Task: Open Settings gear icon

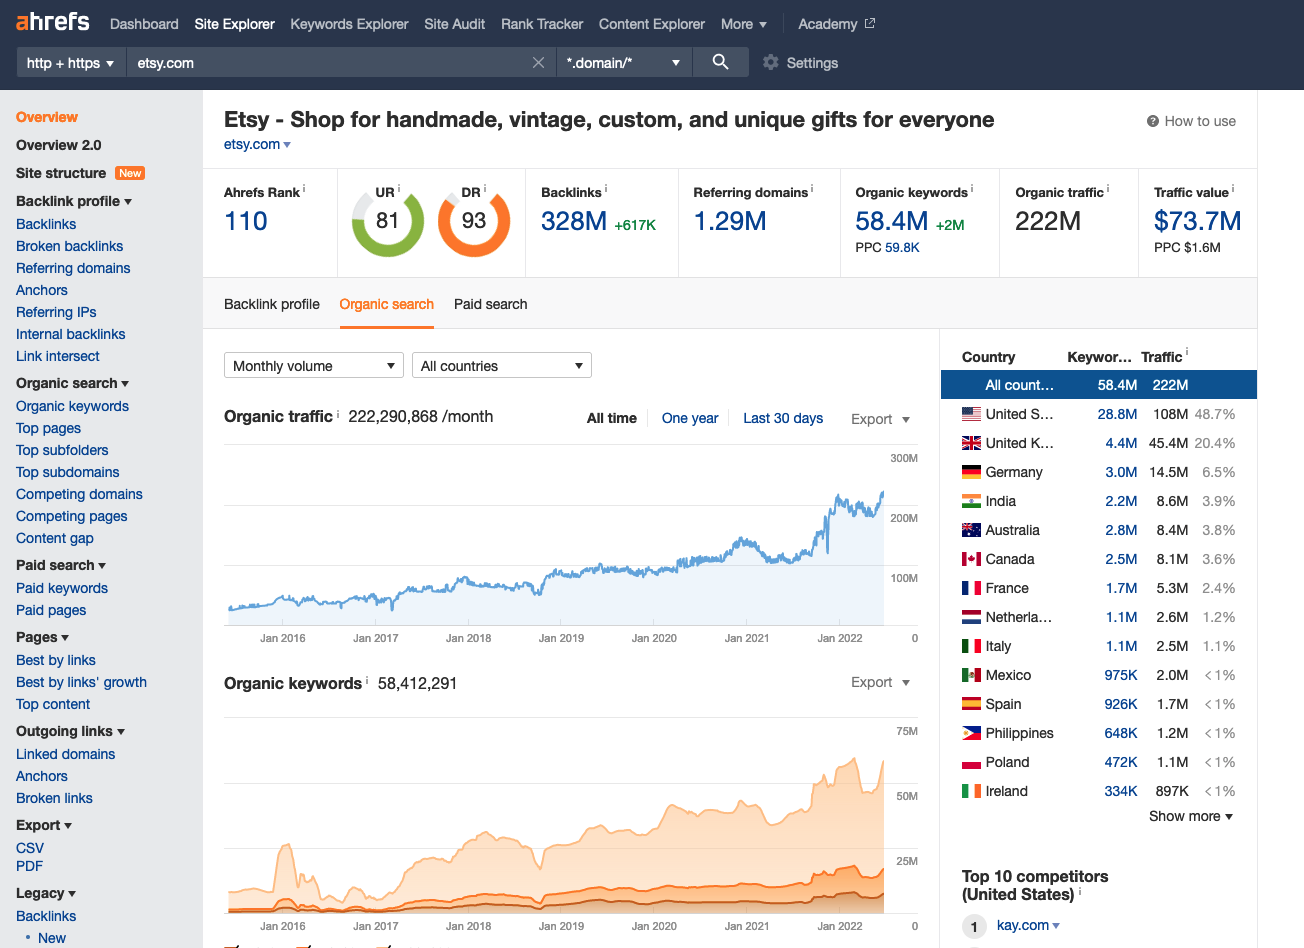Action: pyautogui.click(x=770, y=63)
